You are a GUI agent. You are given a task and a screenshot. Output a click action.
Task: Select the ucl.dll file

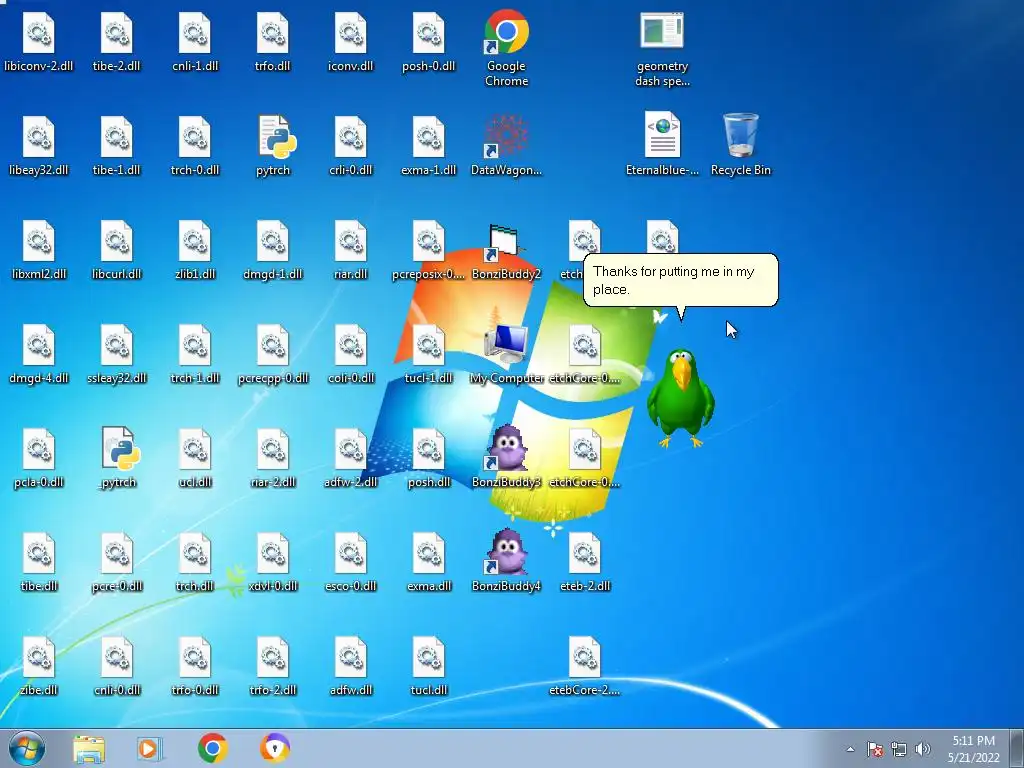(195, 458)
